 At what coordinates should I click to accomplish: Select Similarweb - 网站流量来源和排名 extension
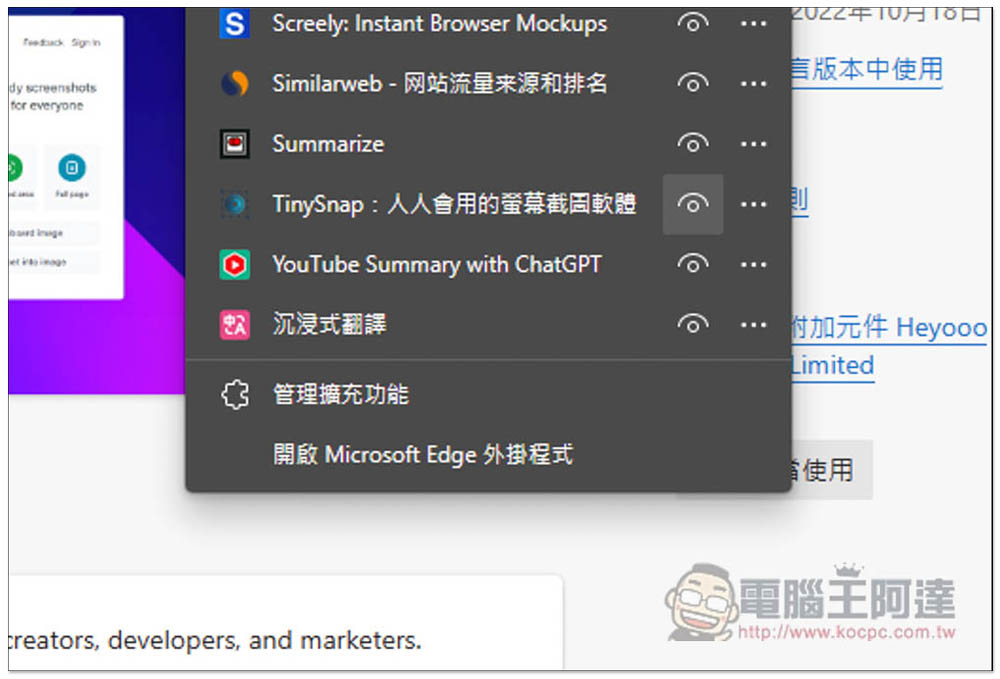(x=439, y=84)
